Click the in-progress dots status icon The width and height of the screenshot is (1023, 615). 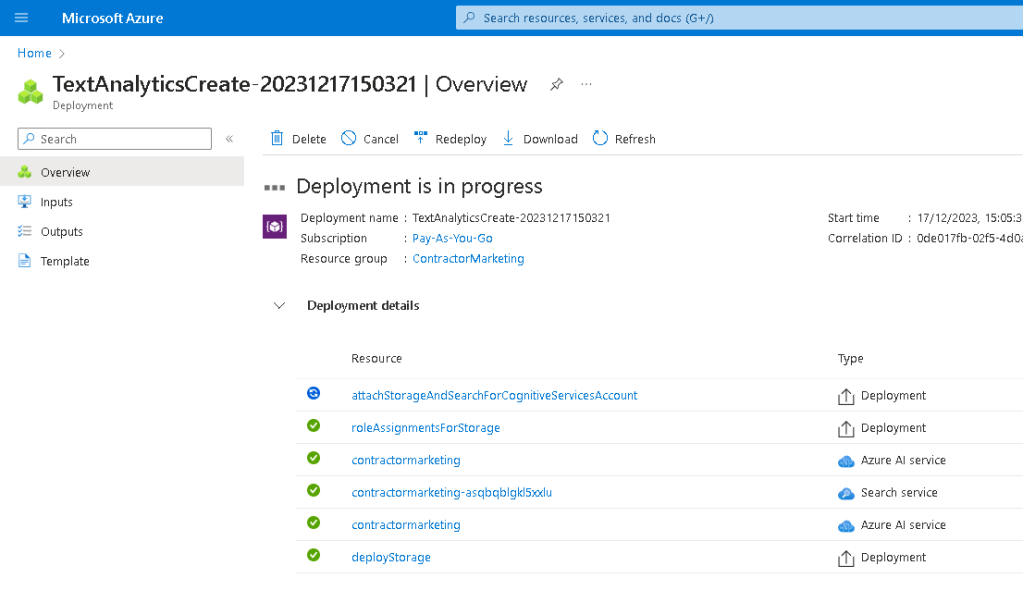[275, 188]
